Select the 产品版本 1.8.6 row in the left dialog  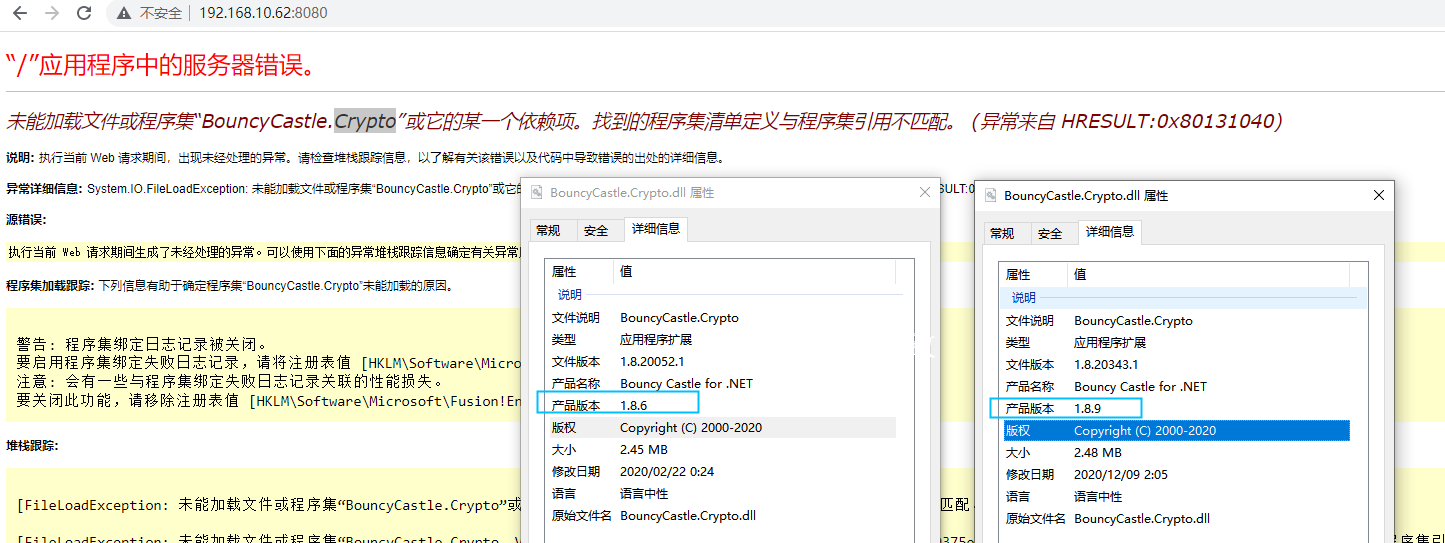click(721, 406)
